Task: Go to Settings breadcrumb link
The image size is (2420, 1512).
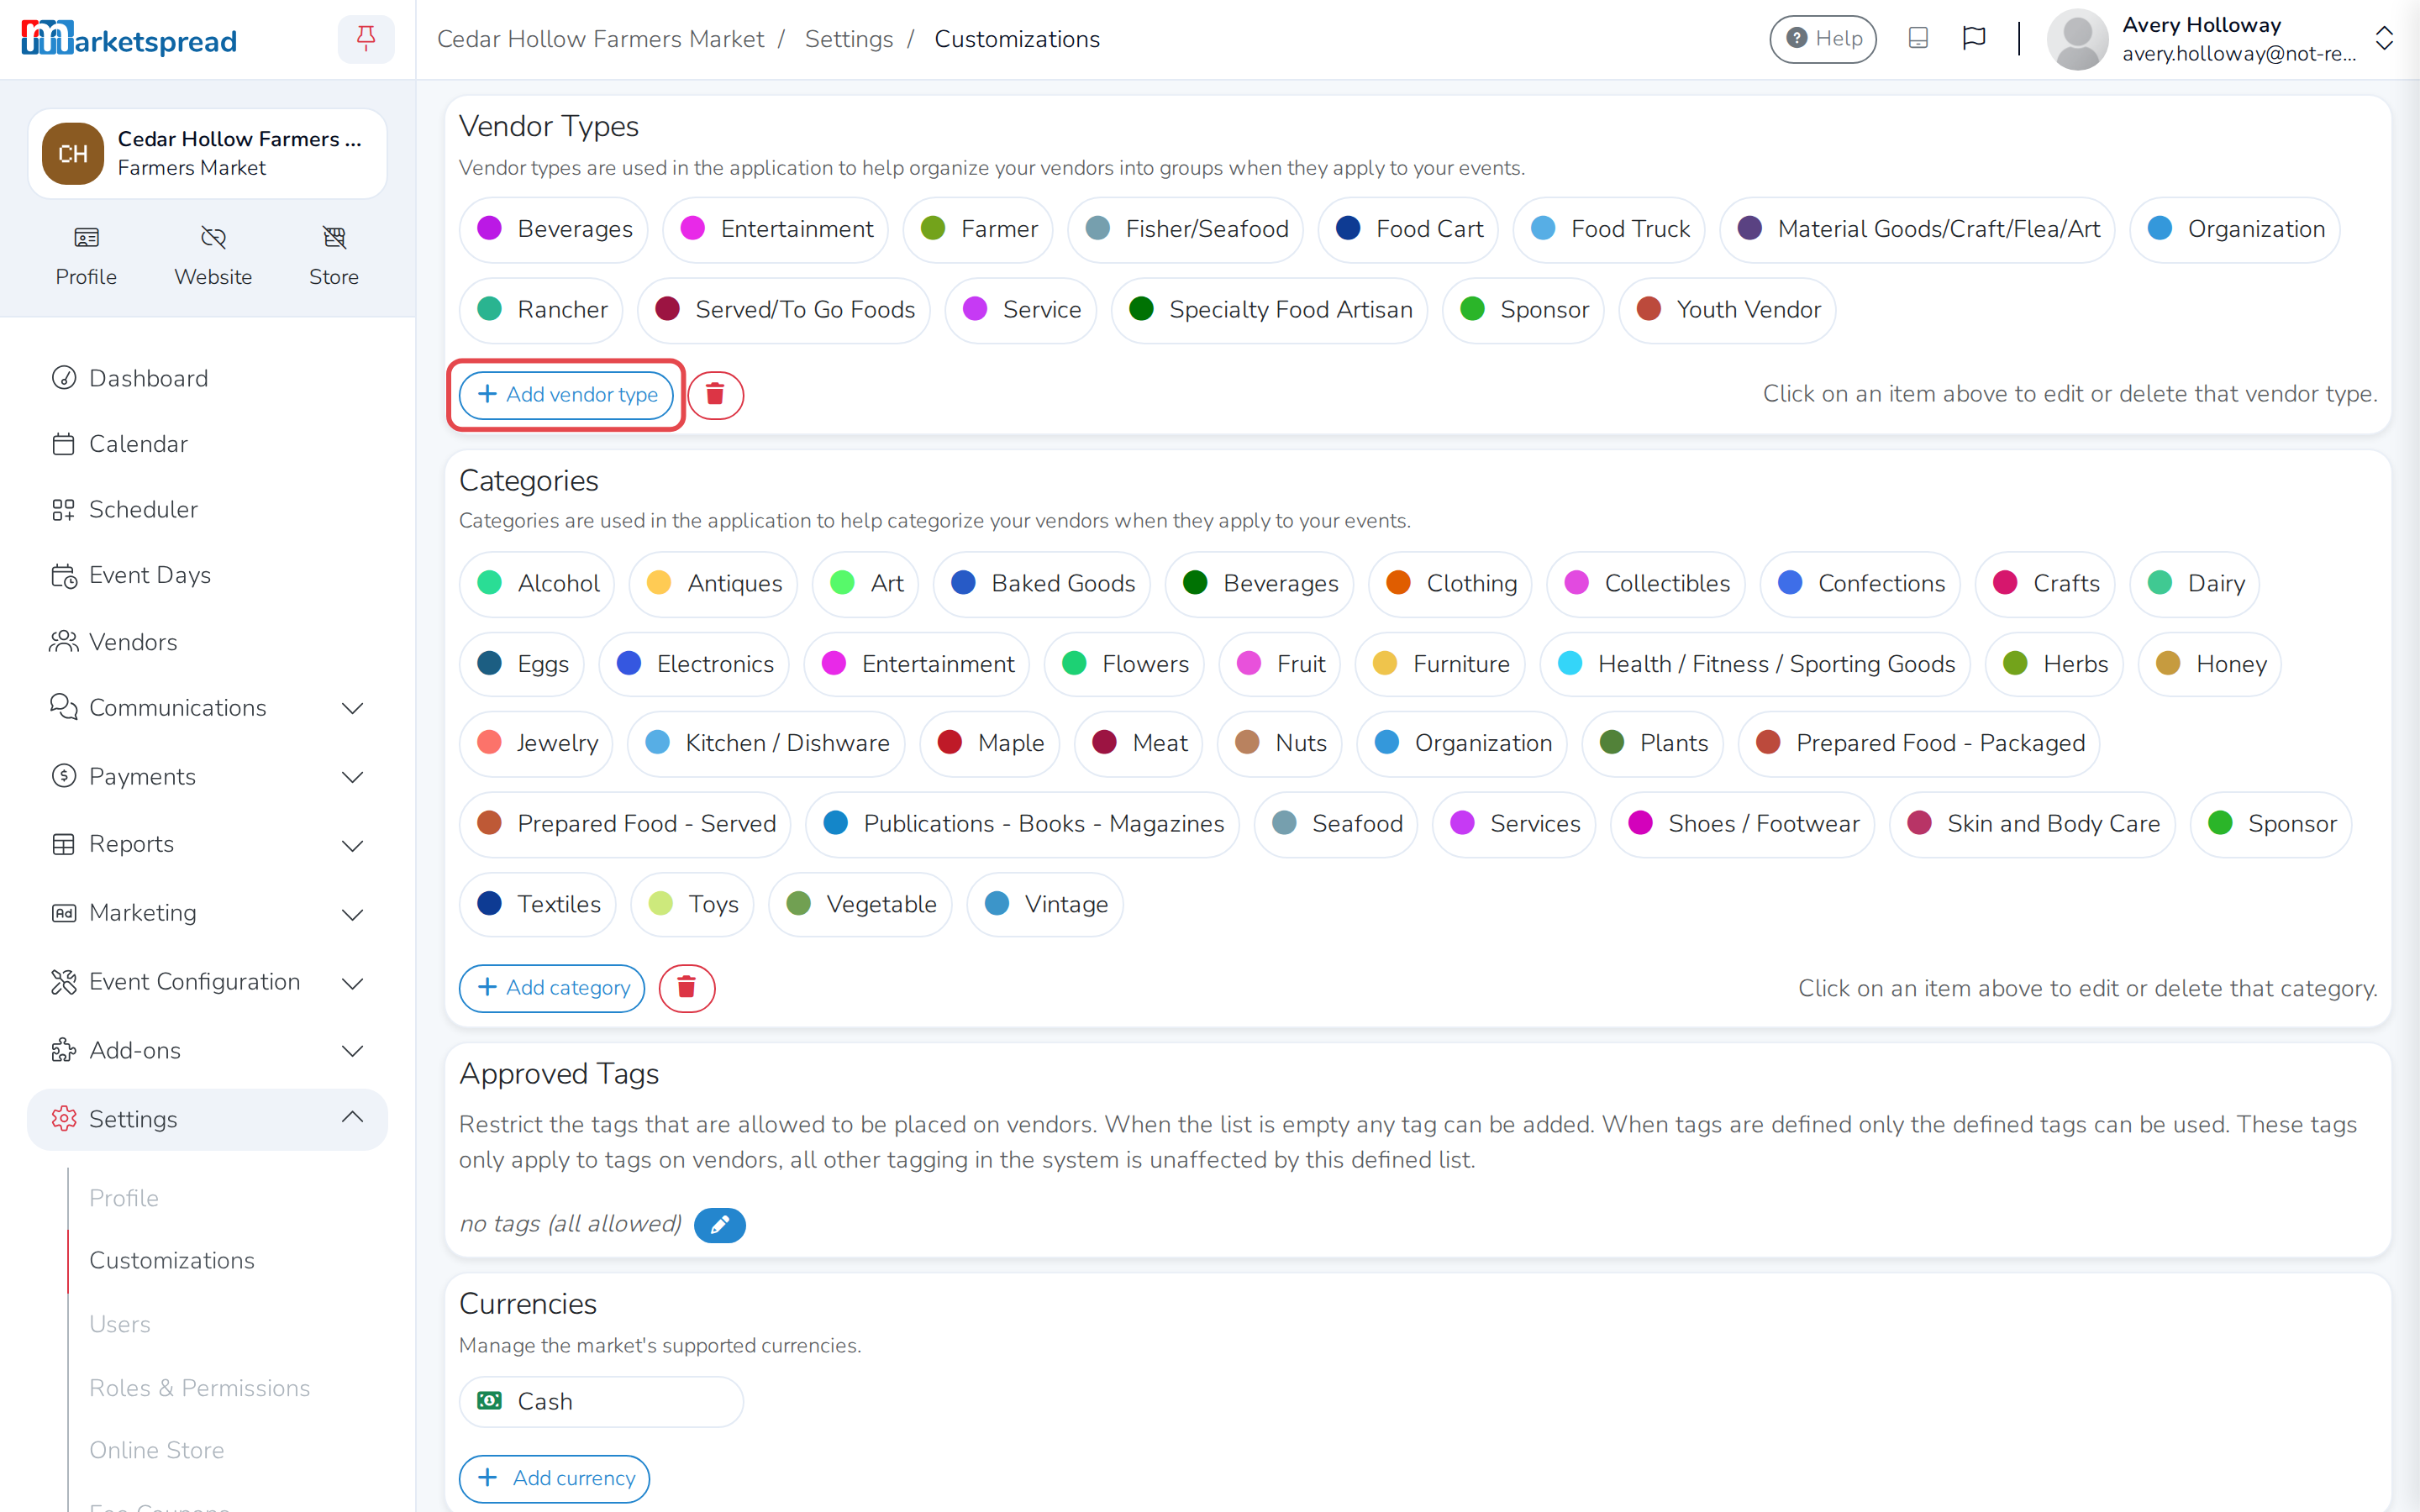Action: (849, 39)
